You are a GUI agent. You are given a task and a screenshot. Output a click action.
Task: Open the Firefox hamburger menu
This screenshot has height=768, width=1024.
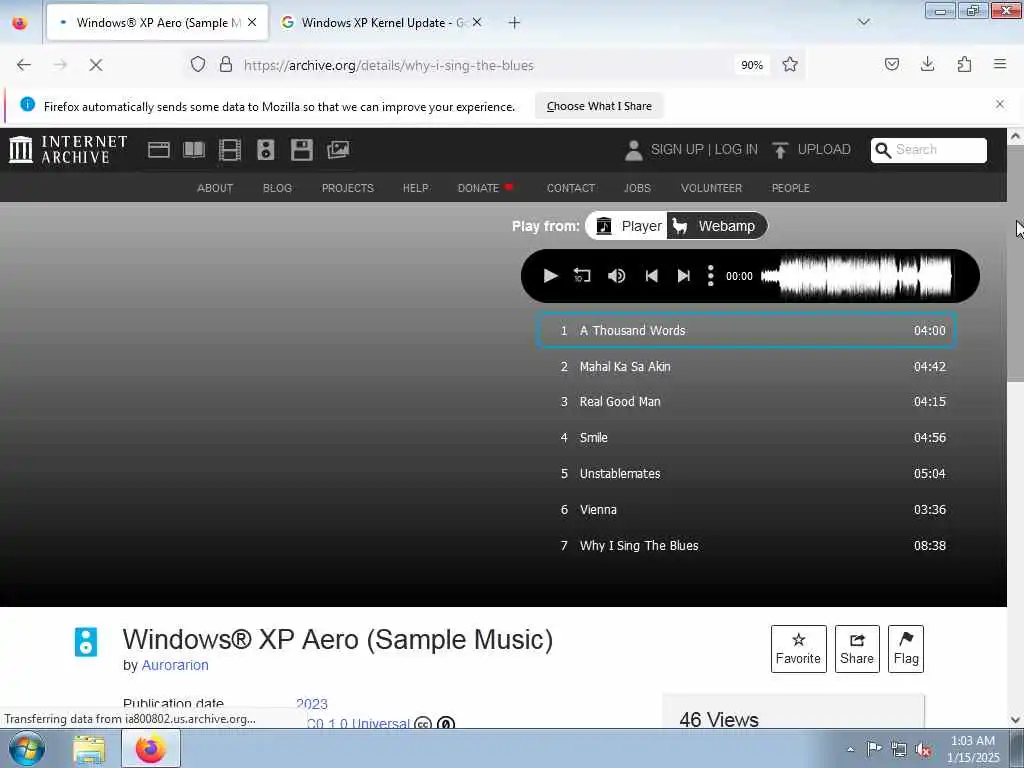1000,64
